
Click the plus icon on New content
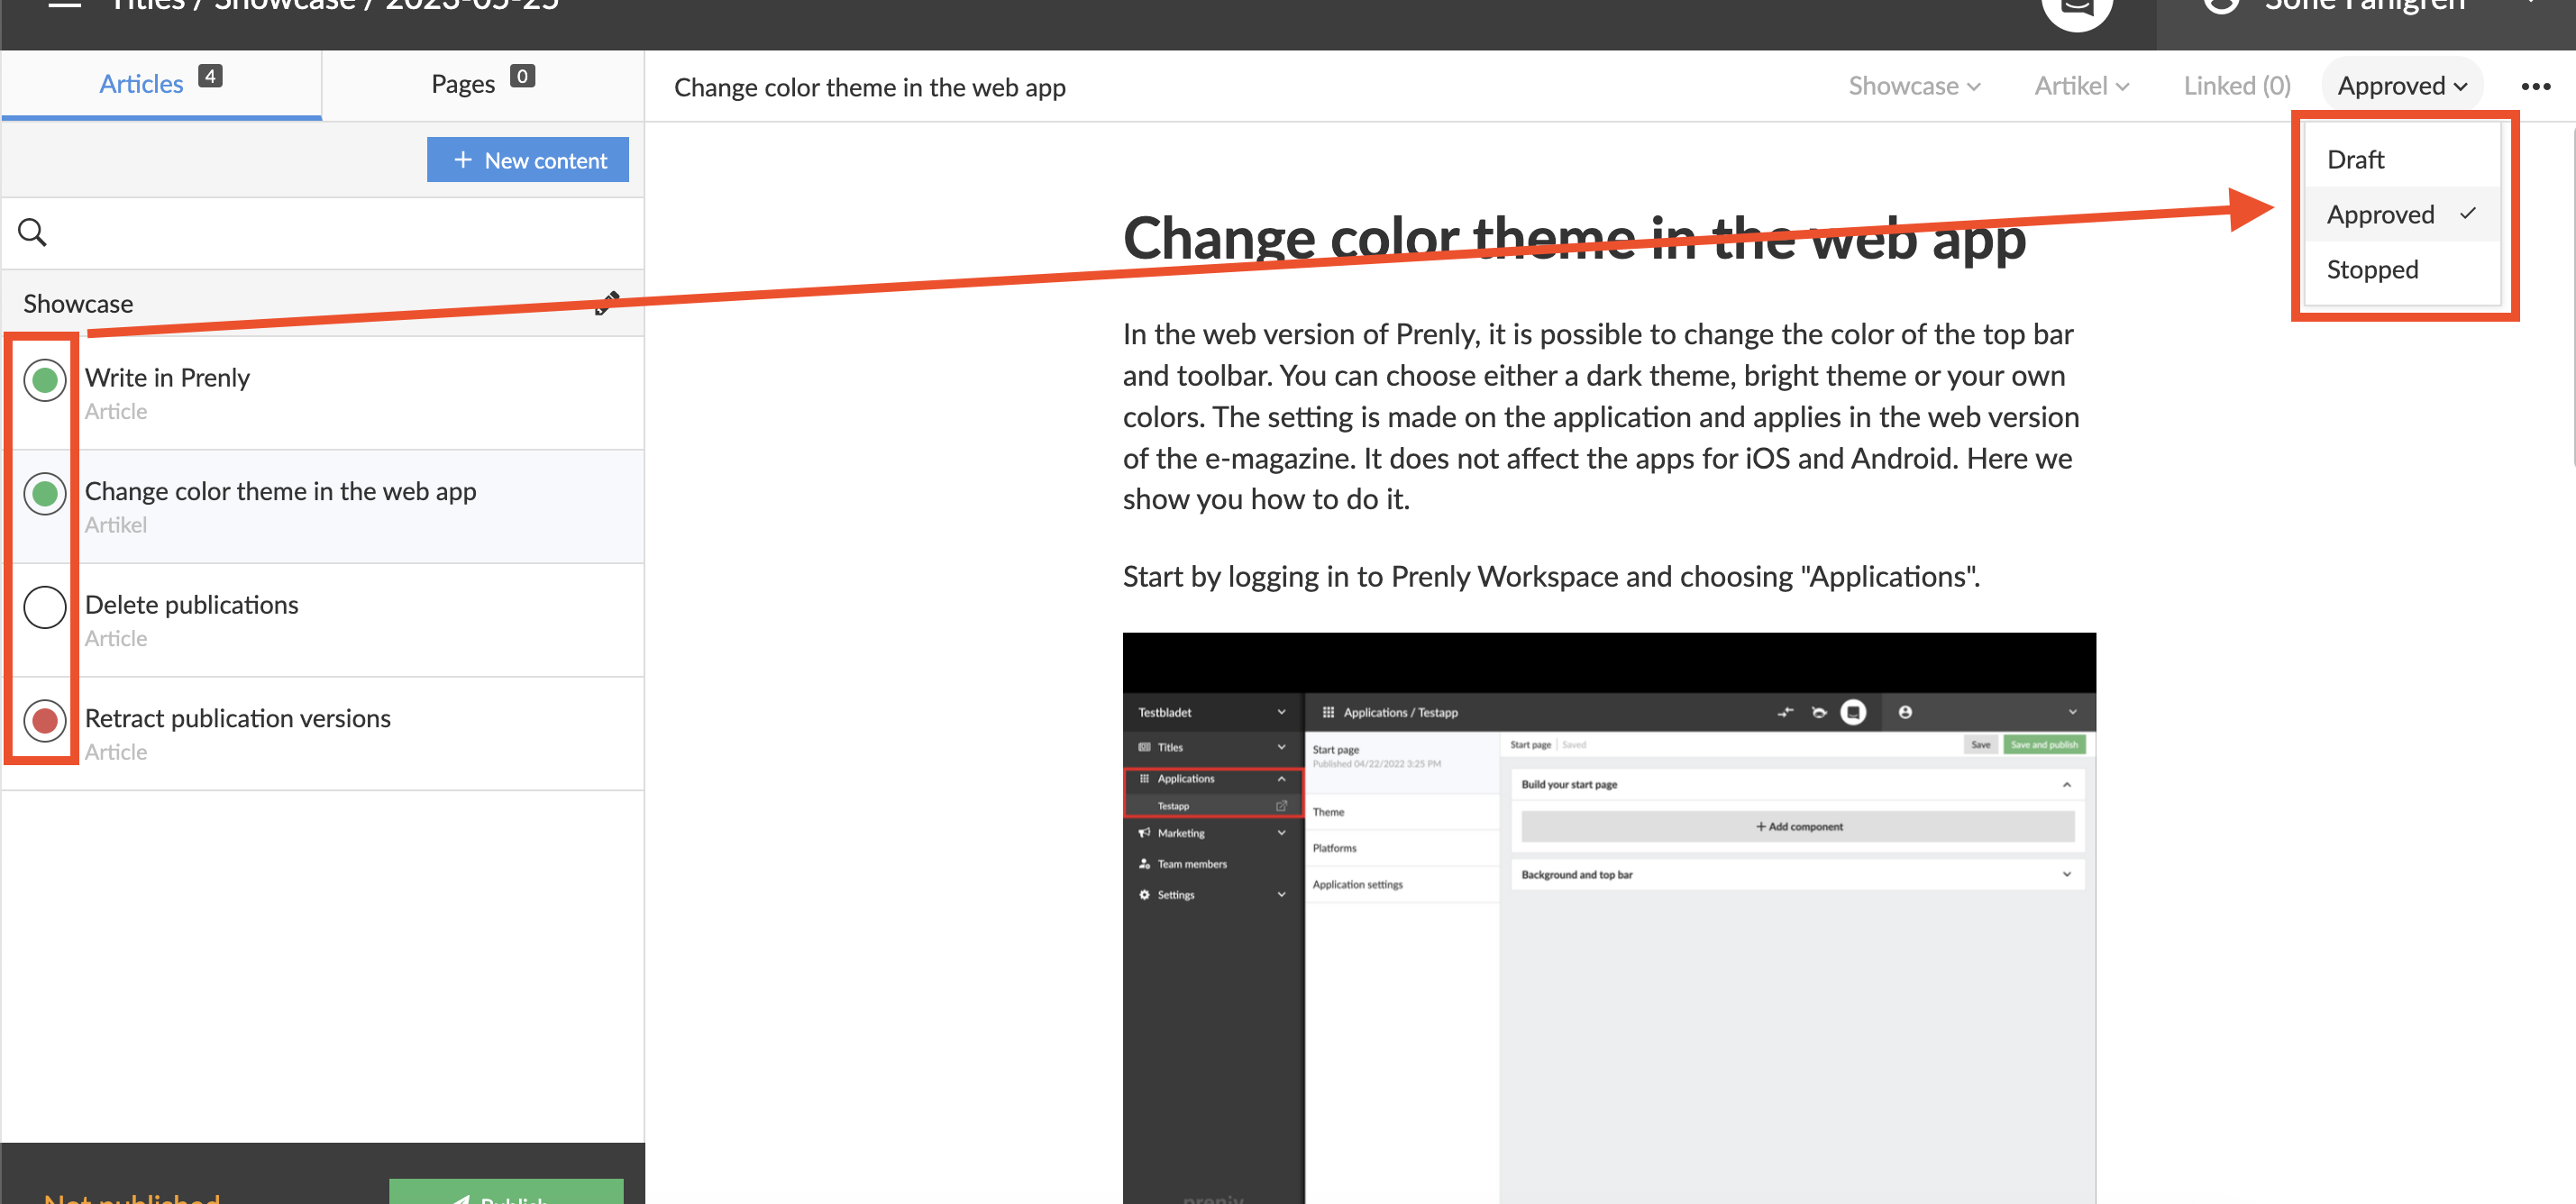pyautogui.click(x=462, y=160)
